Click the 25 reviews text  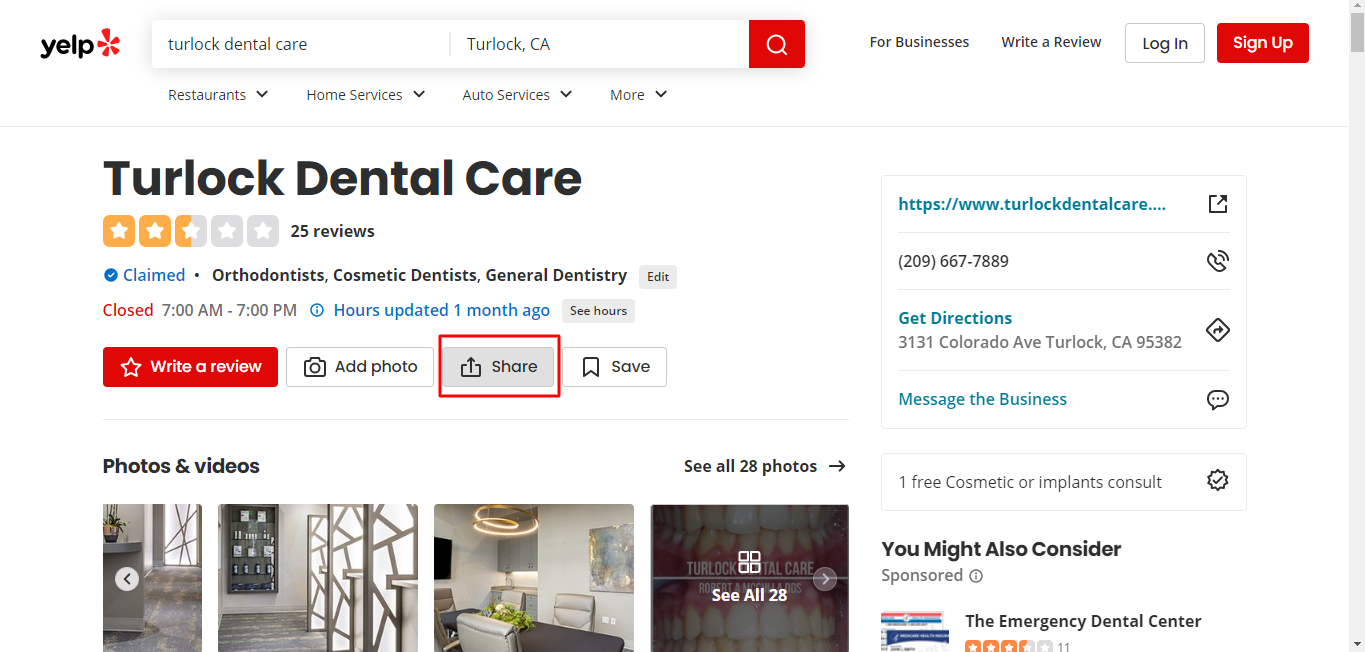point(333,231)
